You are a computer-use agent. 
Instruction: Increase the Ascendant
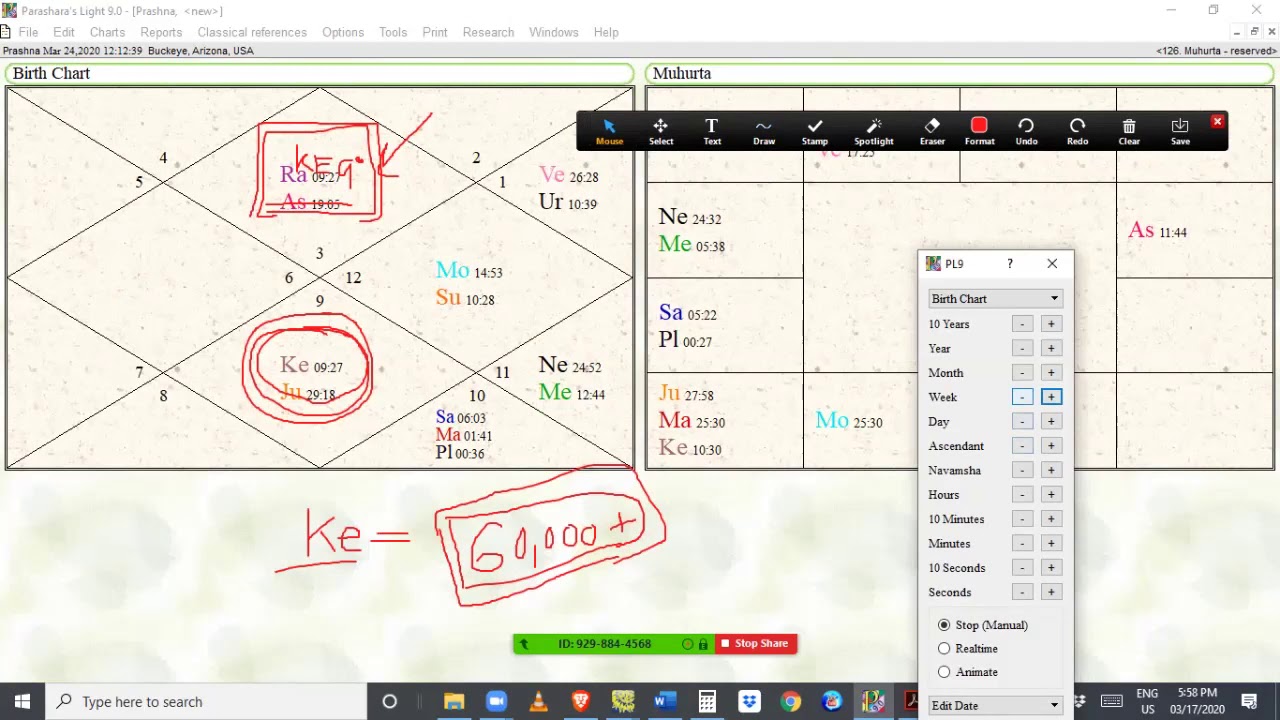(1051, 446)
